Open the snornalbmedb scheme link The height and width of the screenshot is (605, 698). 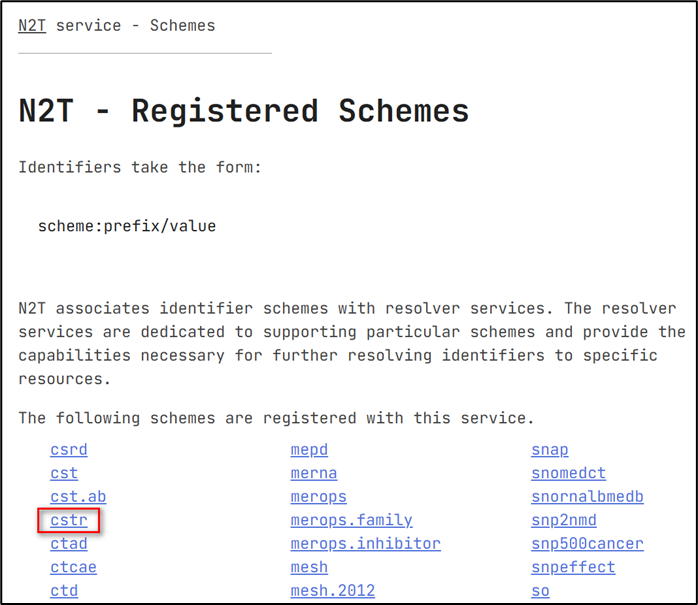pos(587,497)
